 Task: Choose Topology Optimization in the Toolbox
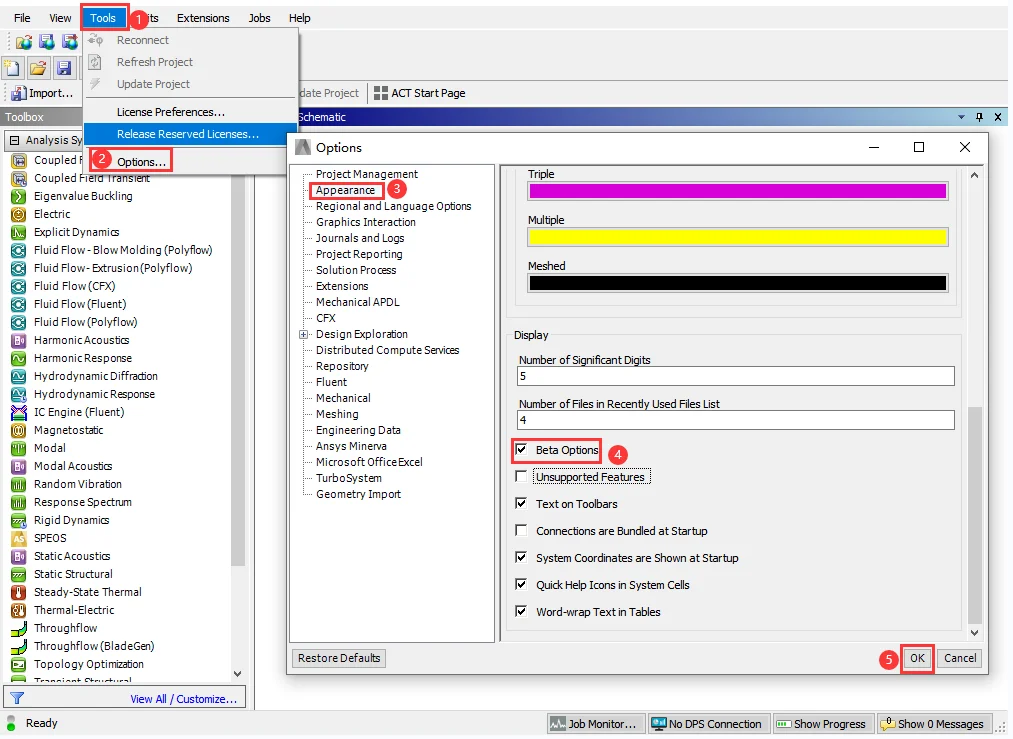(89, 664)
